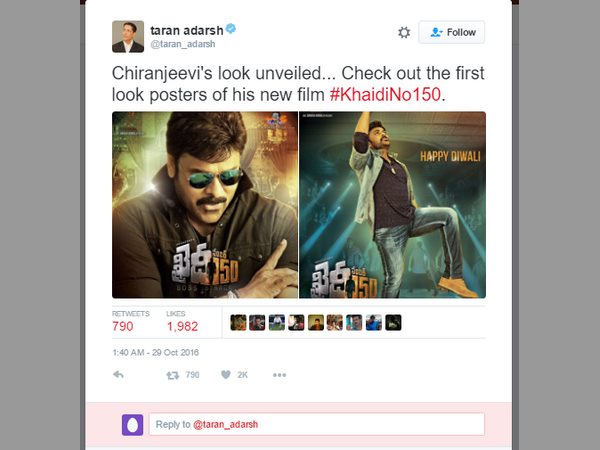The width and height of the screenshot is (600, 450).
Task: Open the Happy Diwali poster image
Action: point(392,205)
